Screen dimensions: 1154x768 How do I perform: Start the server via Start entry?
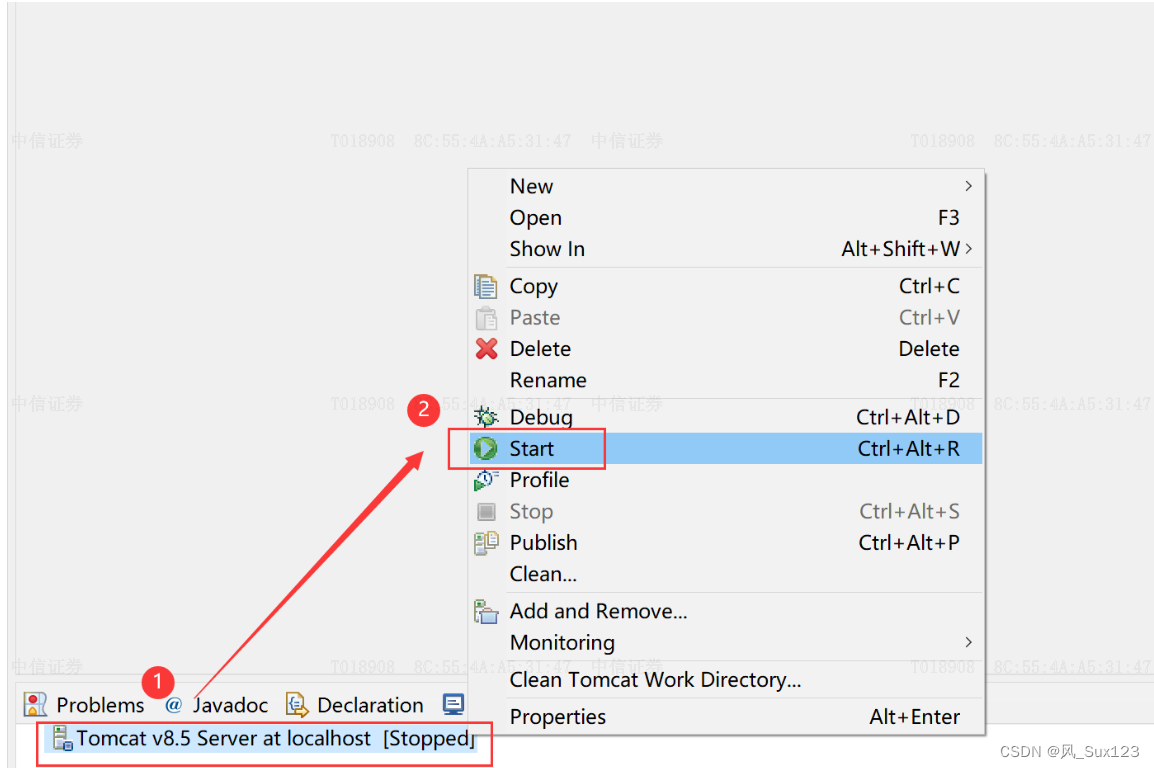[726, 448]
